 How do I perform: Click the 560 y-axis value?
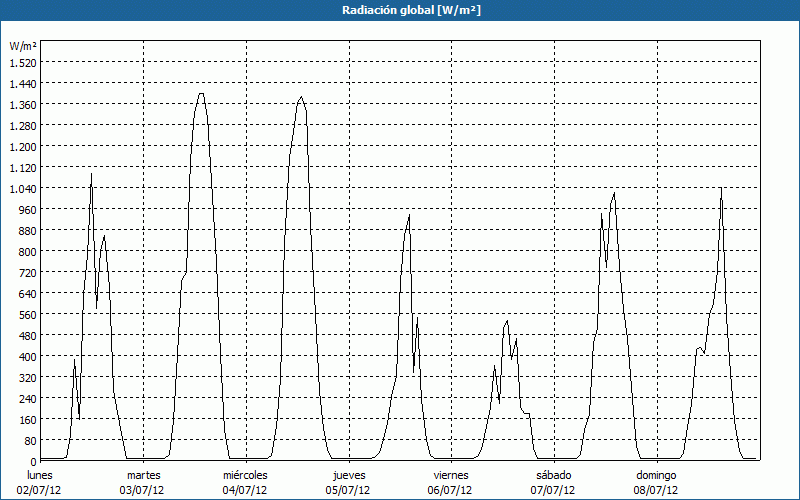click(28, 314)
